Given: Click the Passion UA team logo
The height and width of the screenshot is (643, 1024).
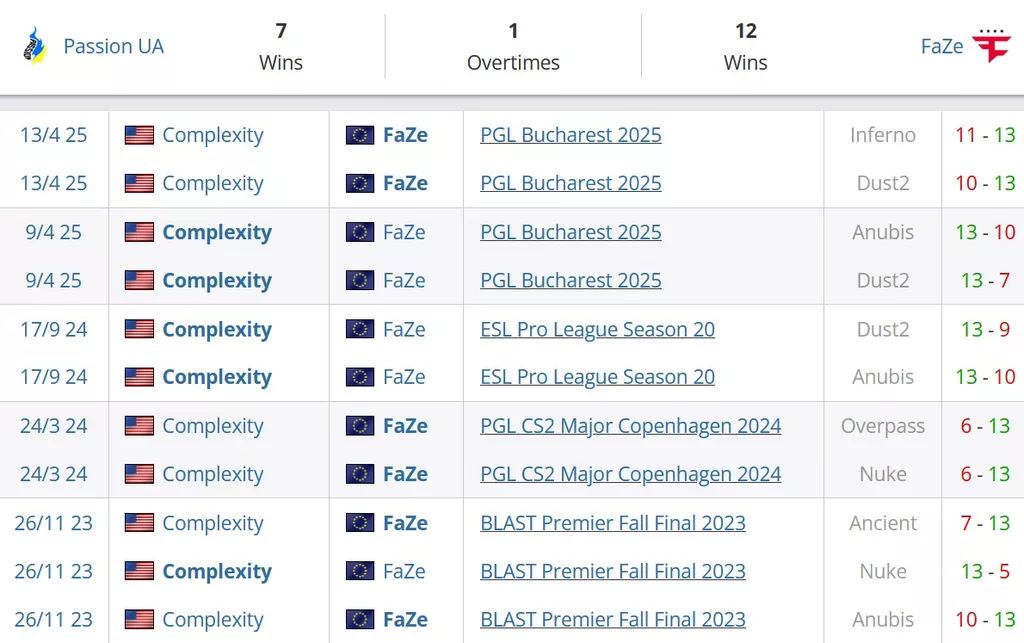Looking at the screenshot, I should click(x=35, y=46).
